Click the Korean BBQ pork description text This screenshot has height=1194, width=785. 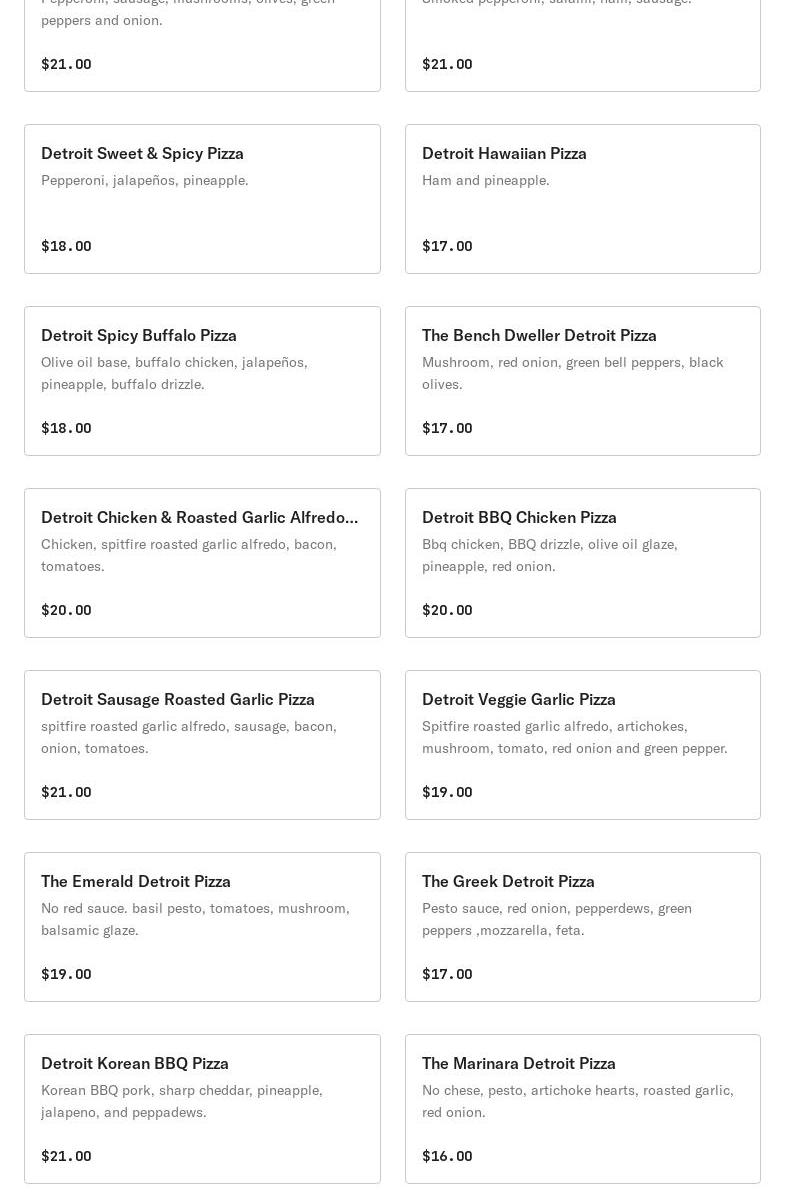pyautogui.click(x=182, y=1101)
